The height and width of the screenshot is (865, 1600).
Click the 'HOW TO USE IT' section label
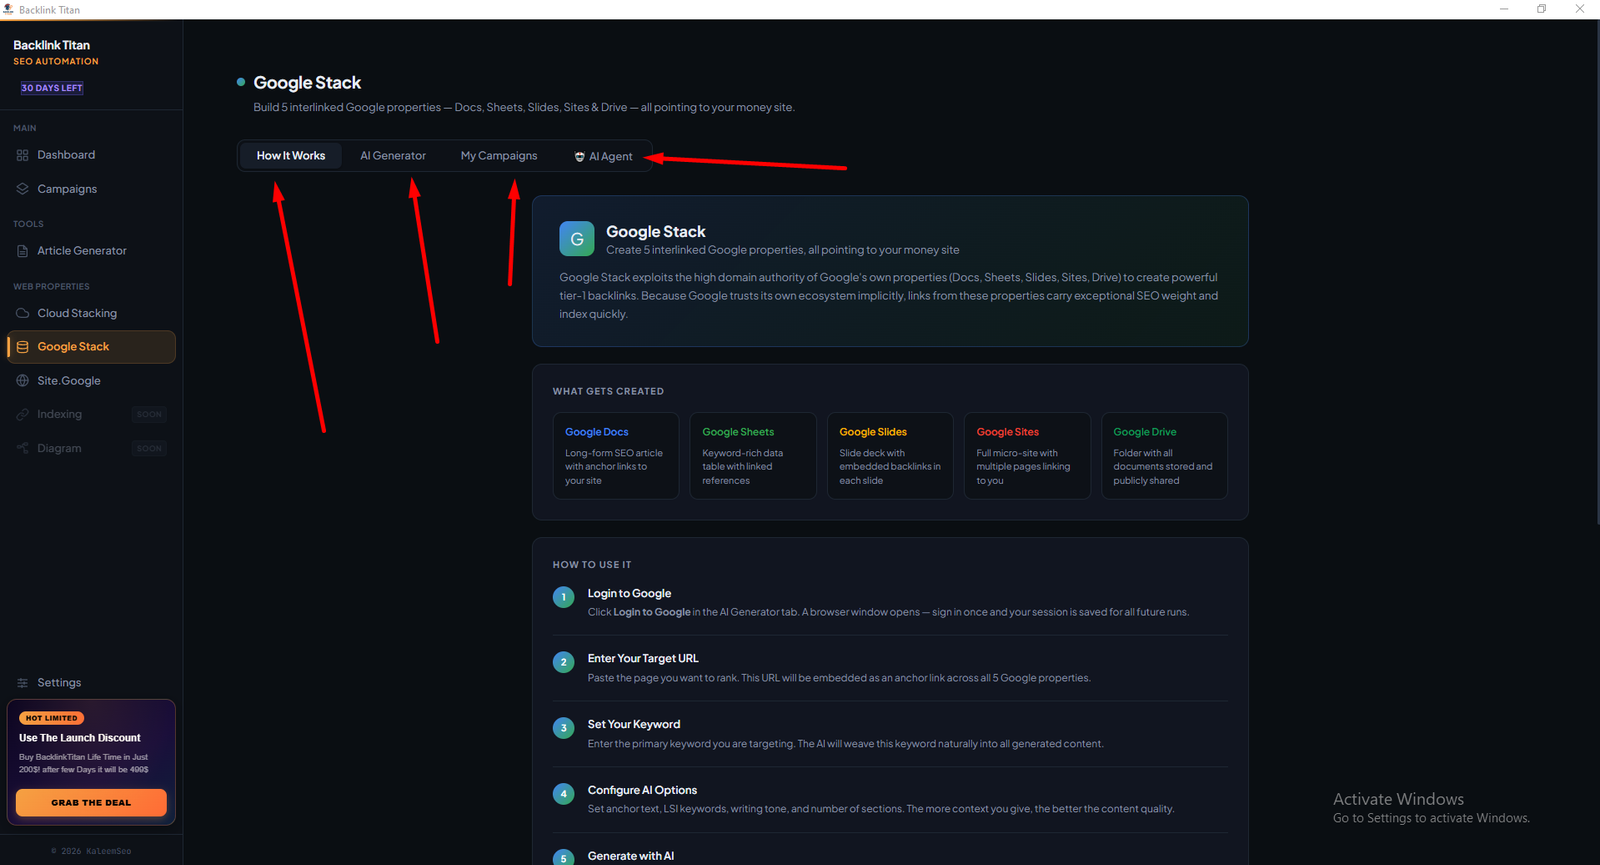tap(592, 565)
